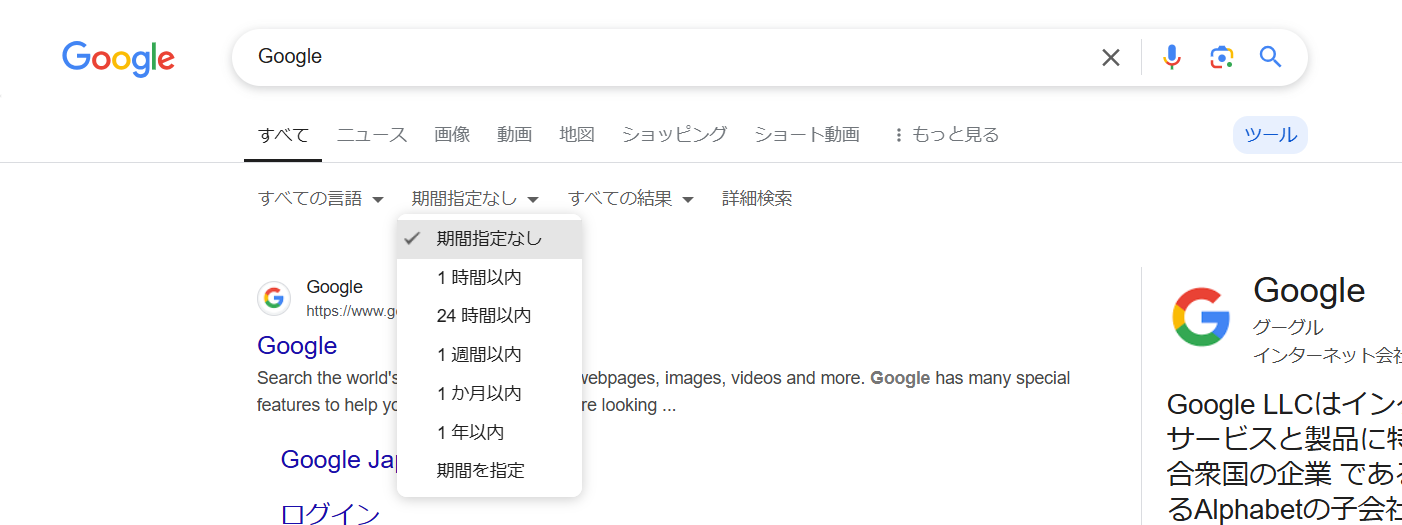The width and height of the screenshot is (1402, 525).
Task: Click the Google logo at top left
Action: [x=118, y=58]
